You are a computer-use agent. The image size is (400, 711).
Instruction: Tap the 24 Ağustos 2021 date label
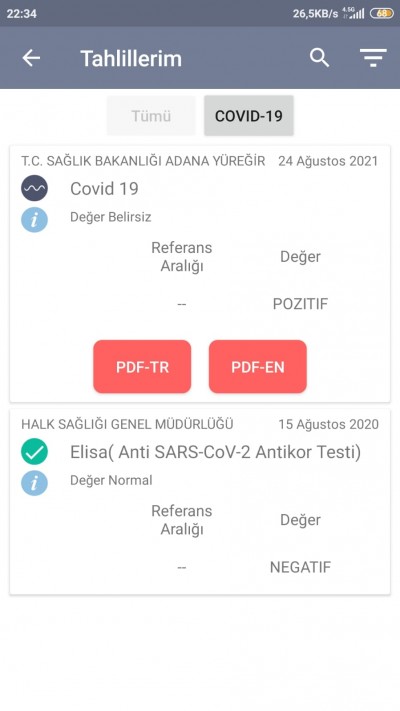pos(328,161)
